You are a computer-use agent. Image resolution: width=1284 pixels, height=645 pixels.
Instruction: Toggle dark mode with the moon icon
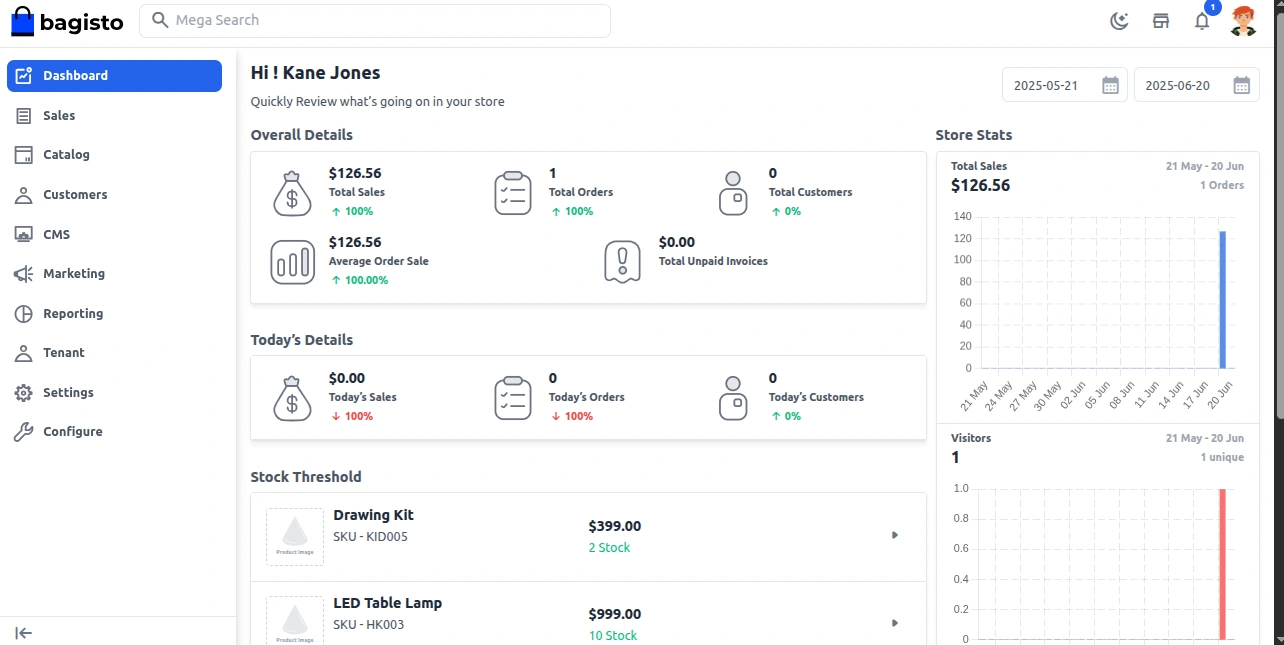point(1120,21)
